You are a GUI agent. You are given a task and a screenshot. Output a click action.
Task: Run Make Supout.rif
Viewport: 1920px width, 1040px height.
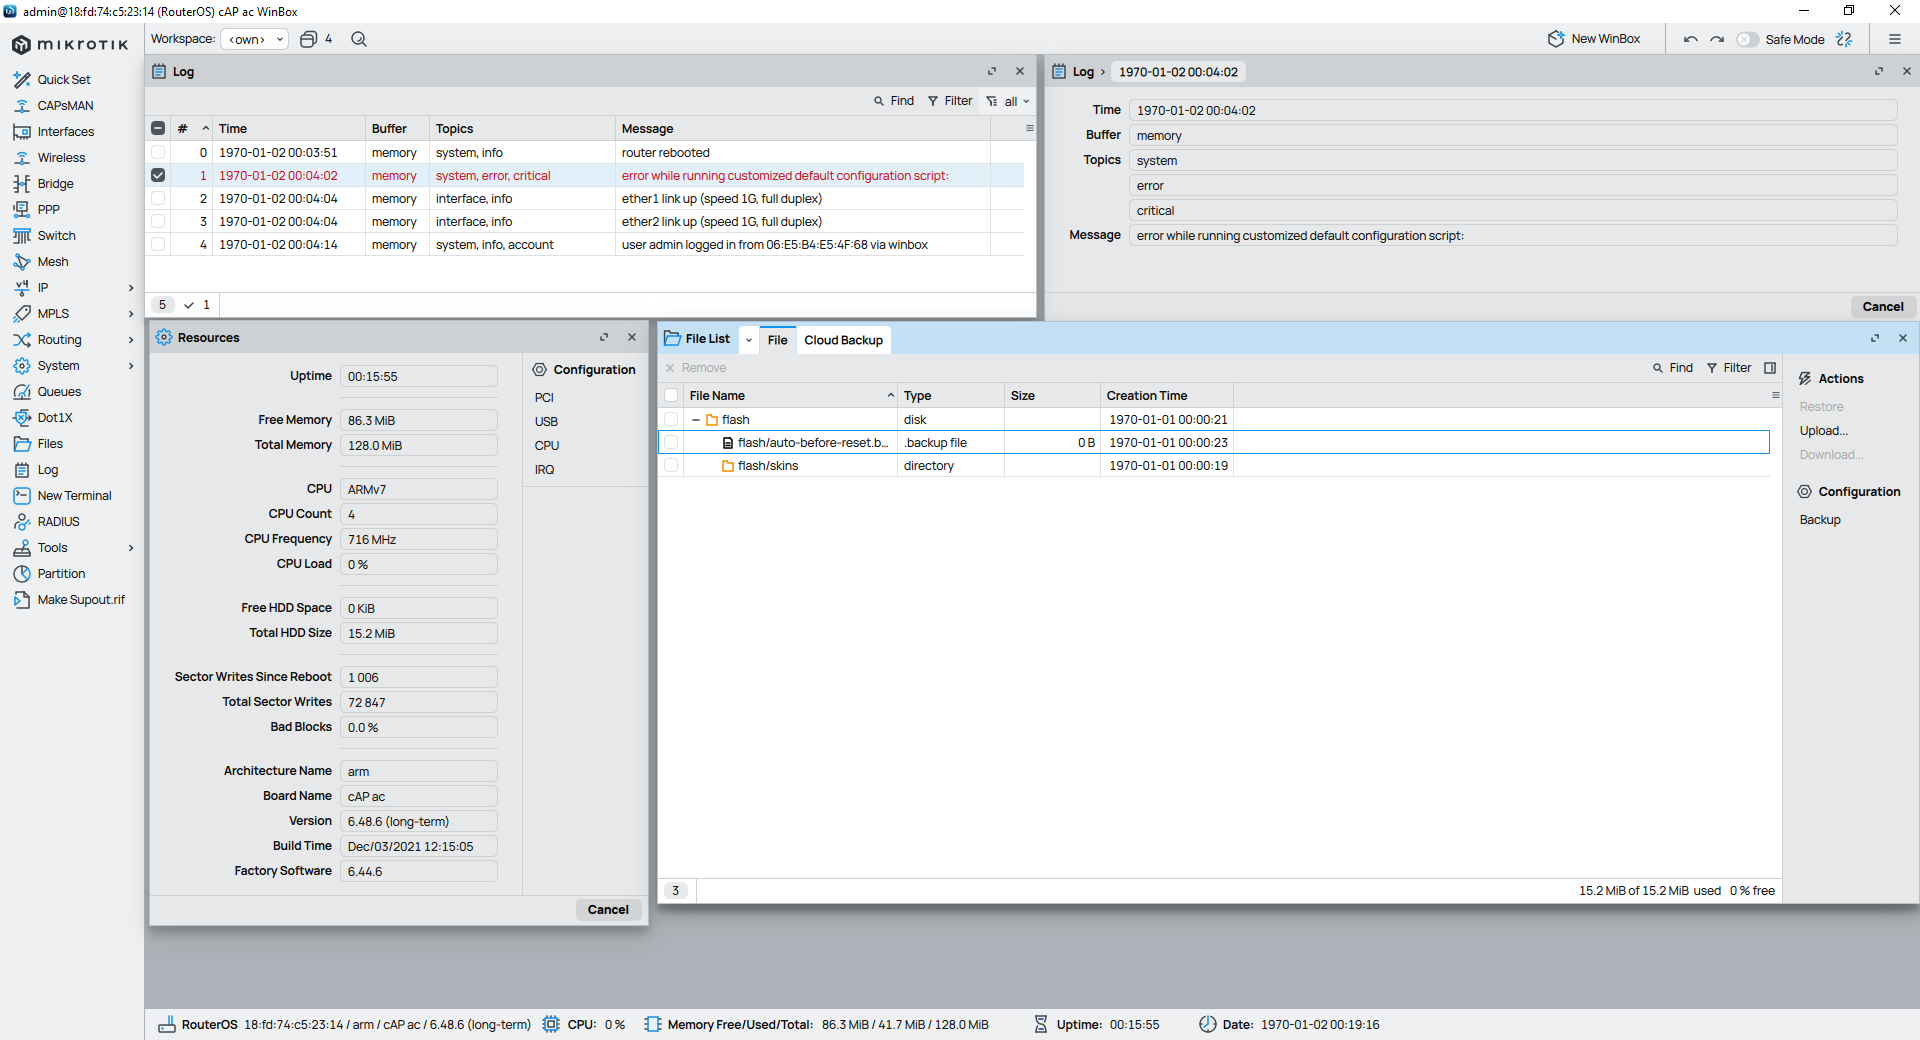coord(81,599)
